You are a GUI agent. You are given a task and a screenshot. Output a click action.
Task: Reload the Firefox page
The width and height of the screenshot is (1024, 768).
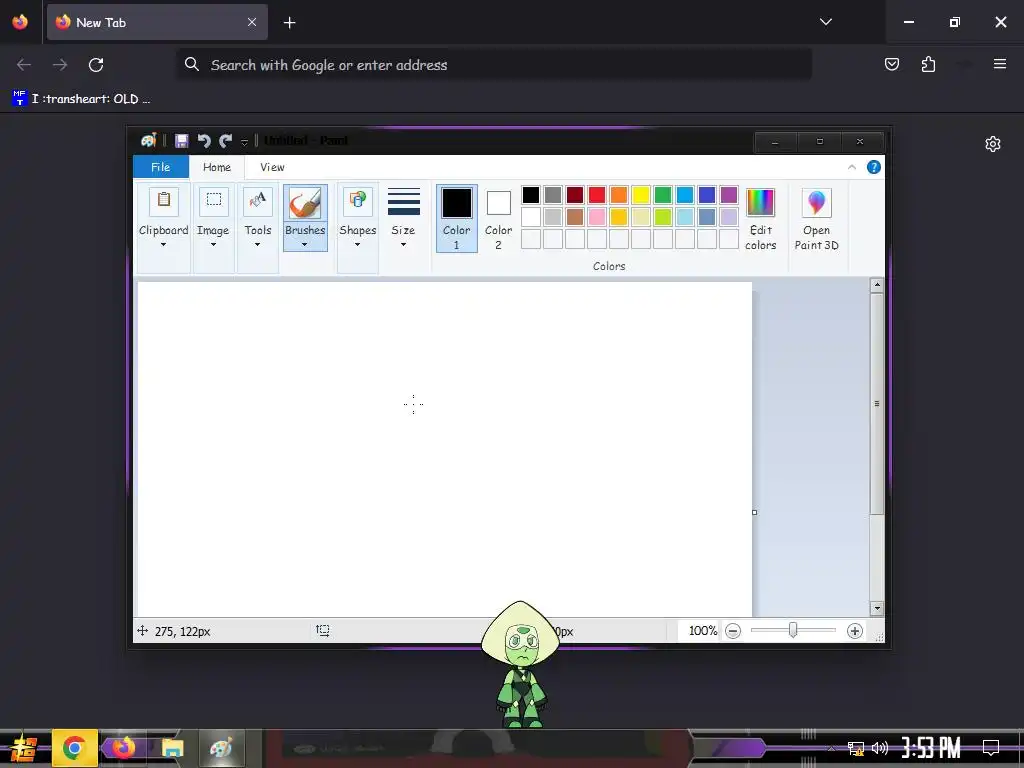point(96,65)
